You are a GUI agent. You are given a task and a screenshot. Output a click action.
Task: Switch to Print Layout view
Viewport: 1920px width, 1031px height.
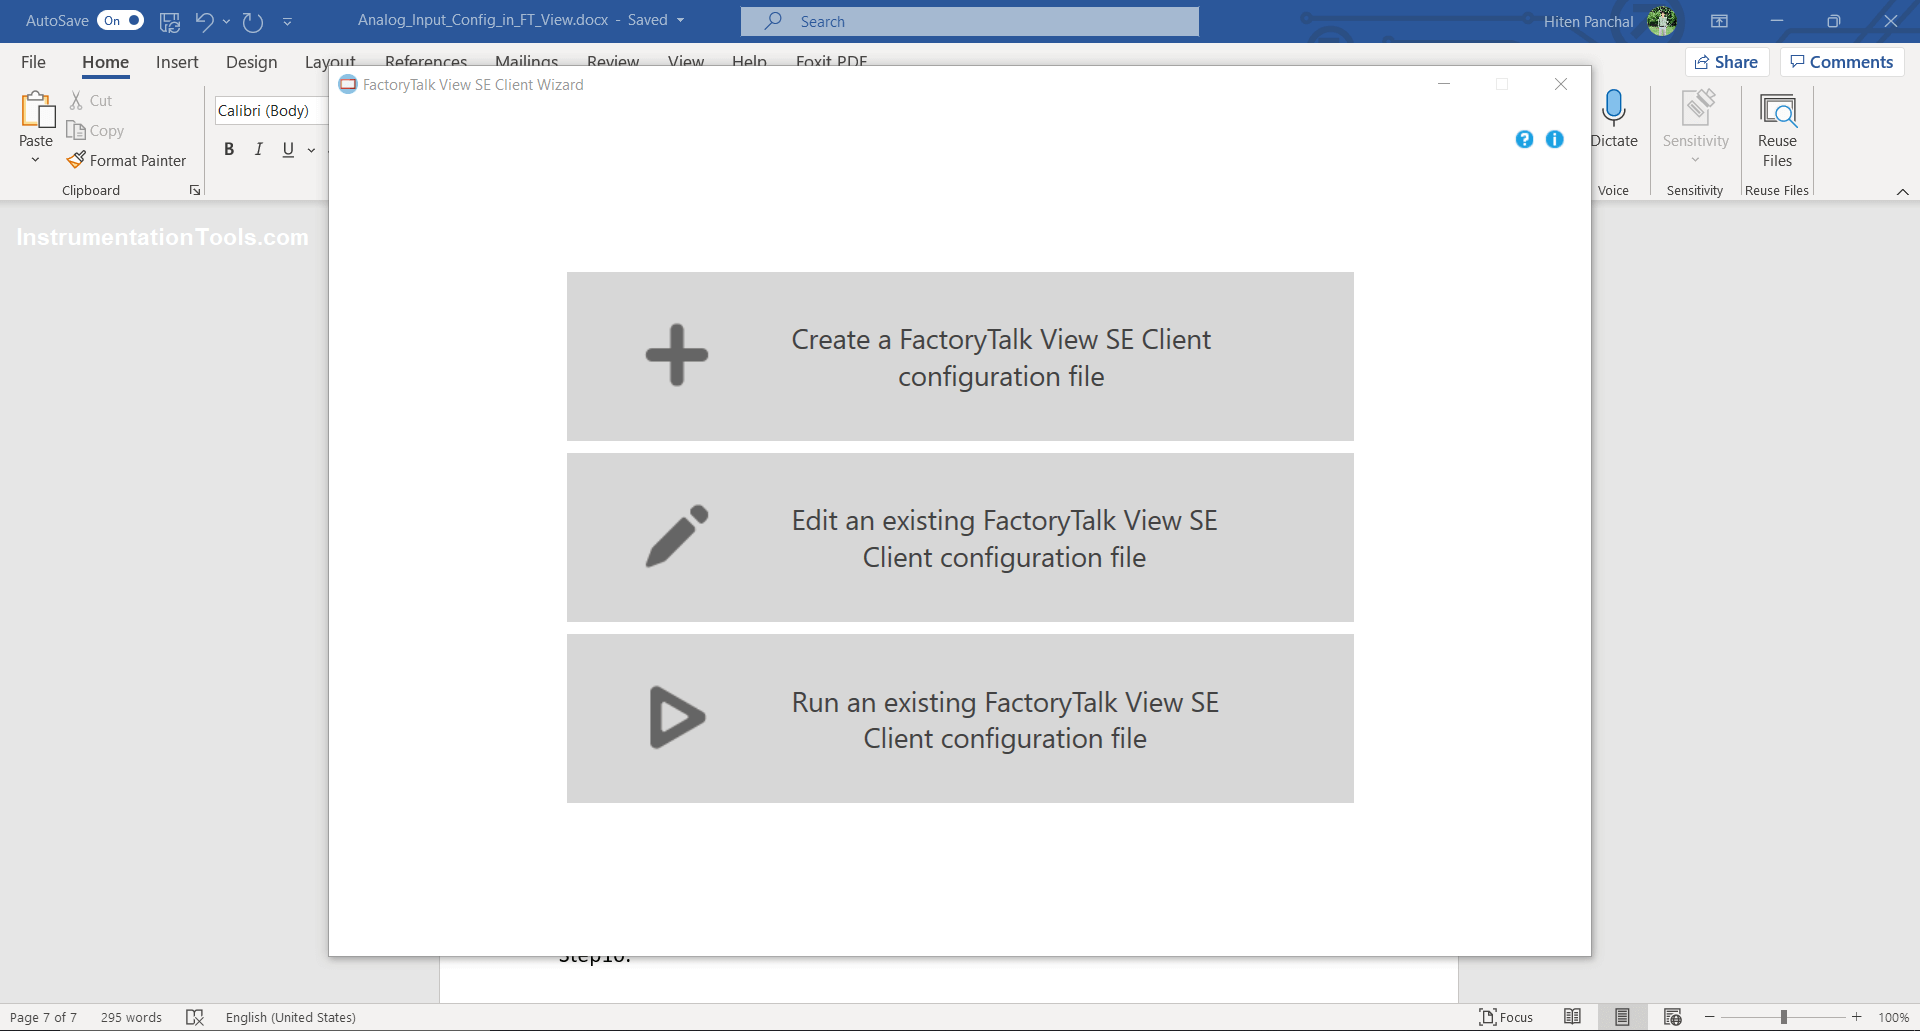click(1622, 1017)
